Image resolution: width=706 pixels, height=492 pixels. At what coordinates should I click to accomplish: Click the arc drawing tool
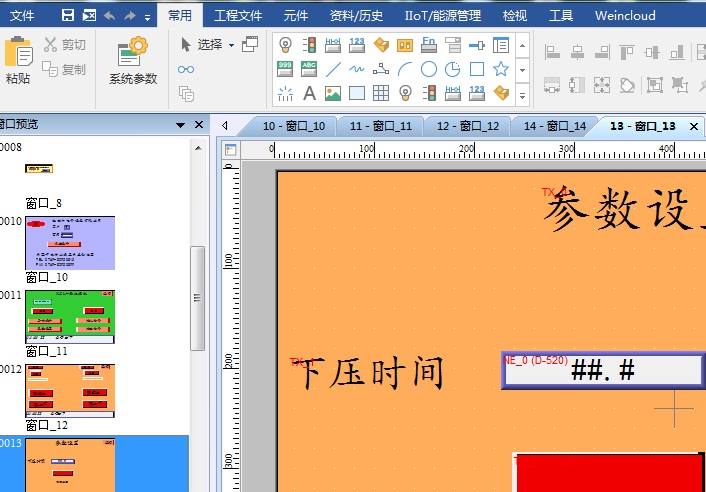(x=405, y=69)
